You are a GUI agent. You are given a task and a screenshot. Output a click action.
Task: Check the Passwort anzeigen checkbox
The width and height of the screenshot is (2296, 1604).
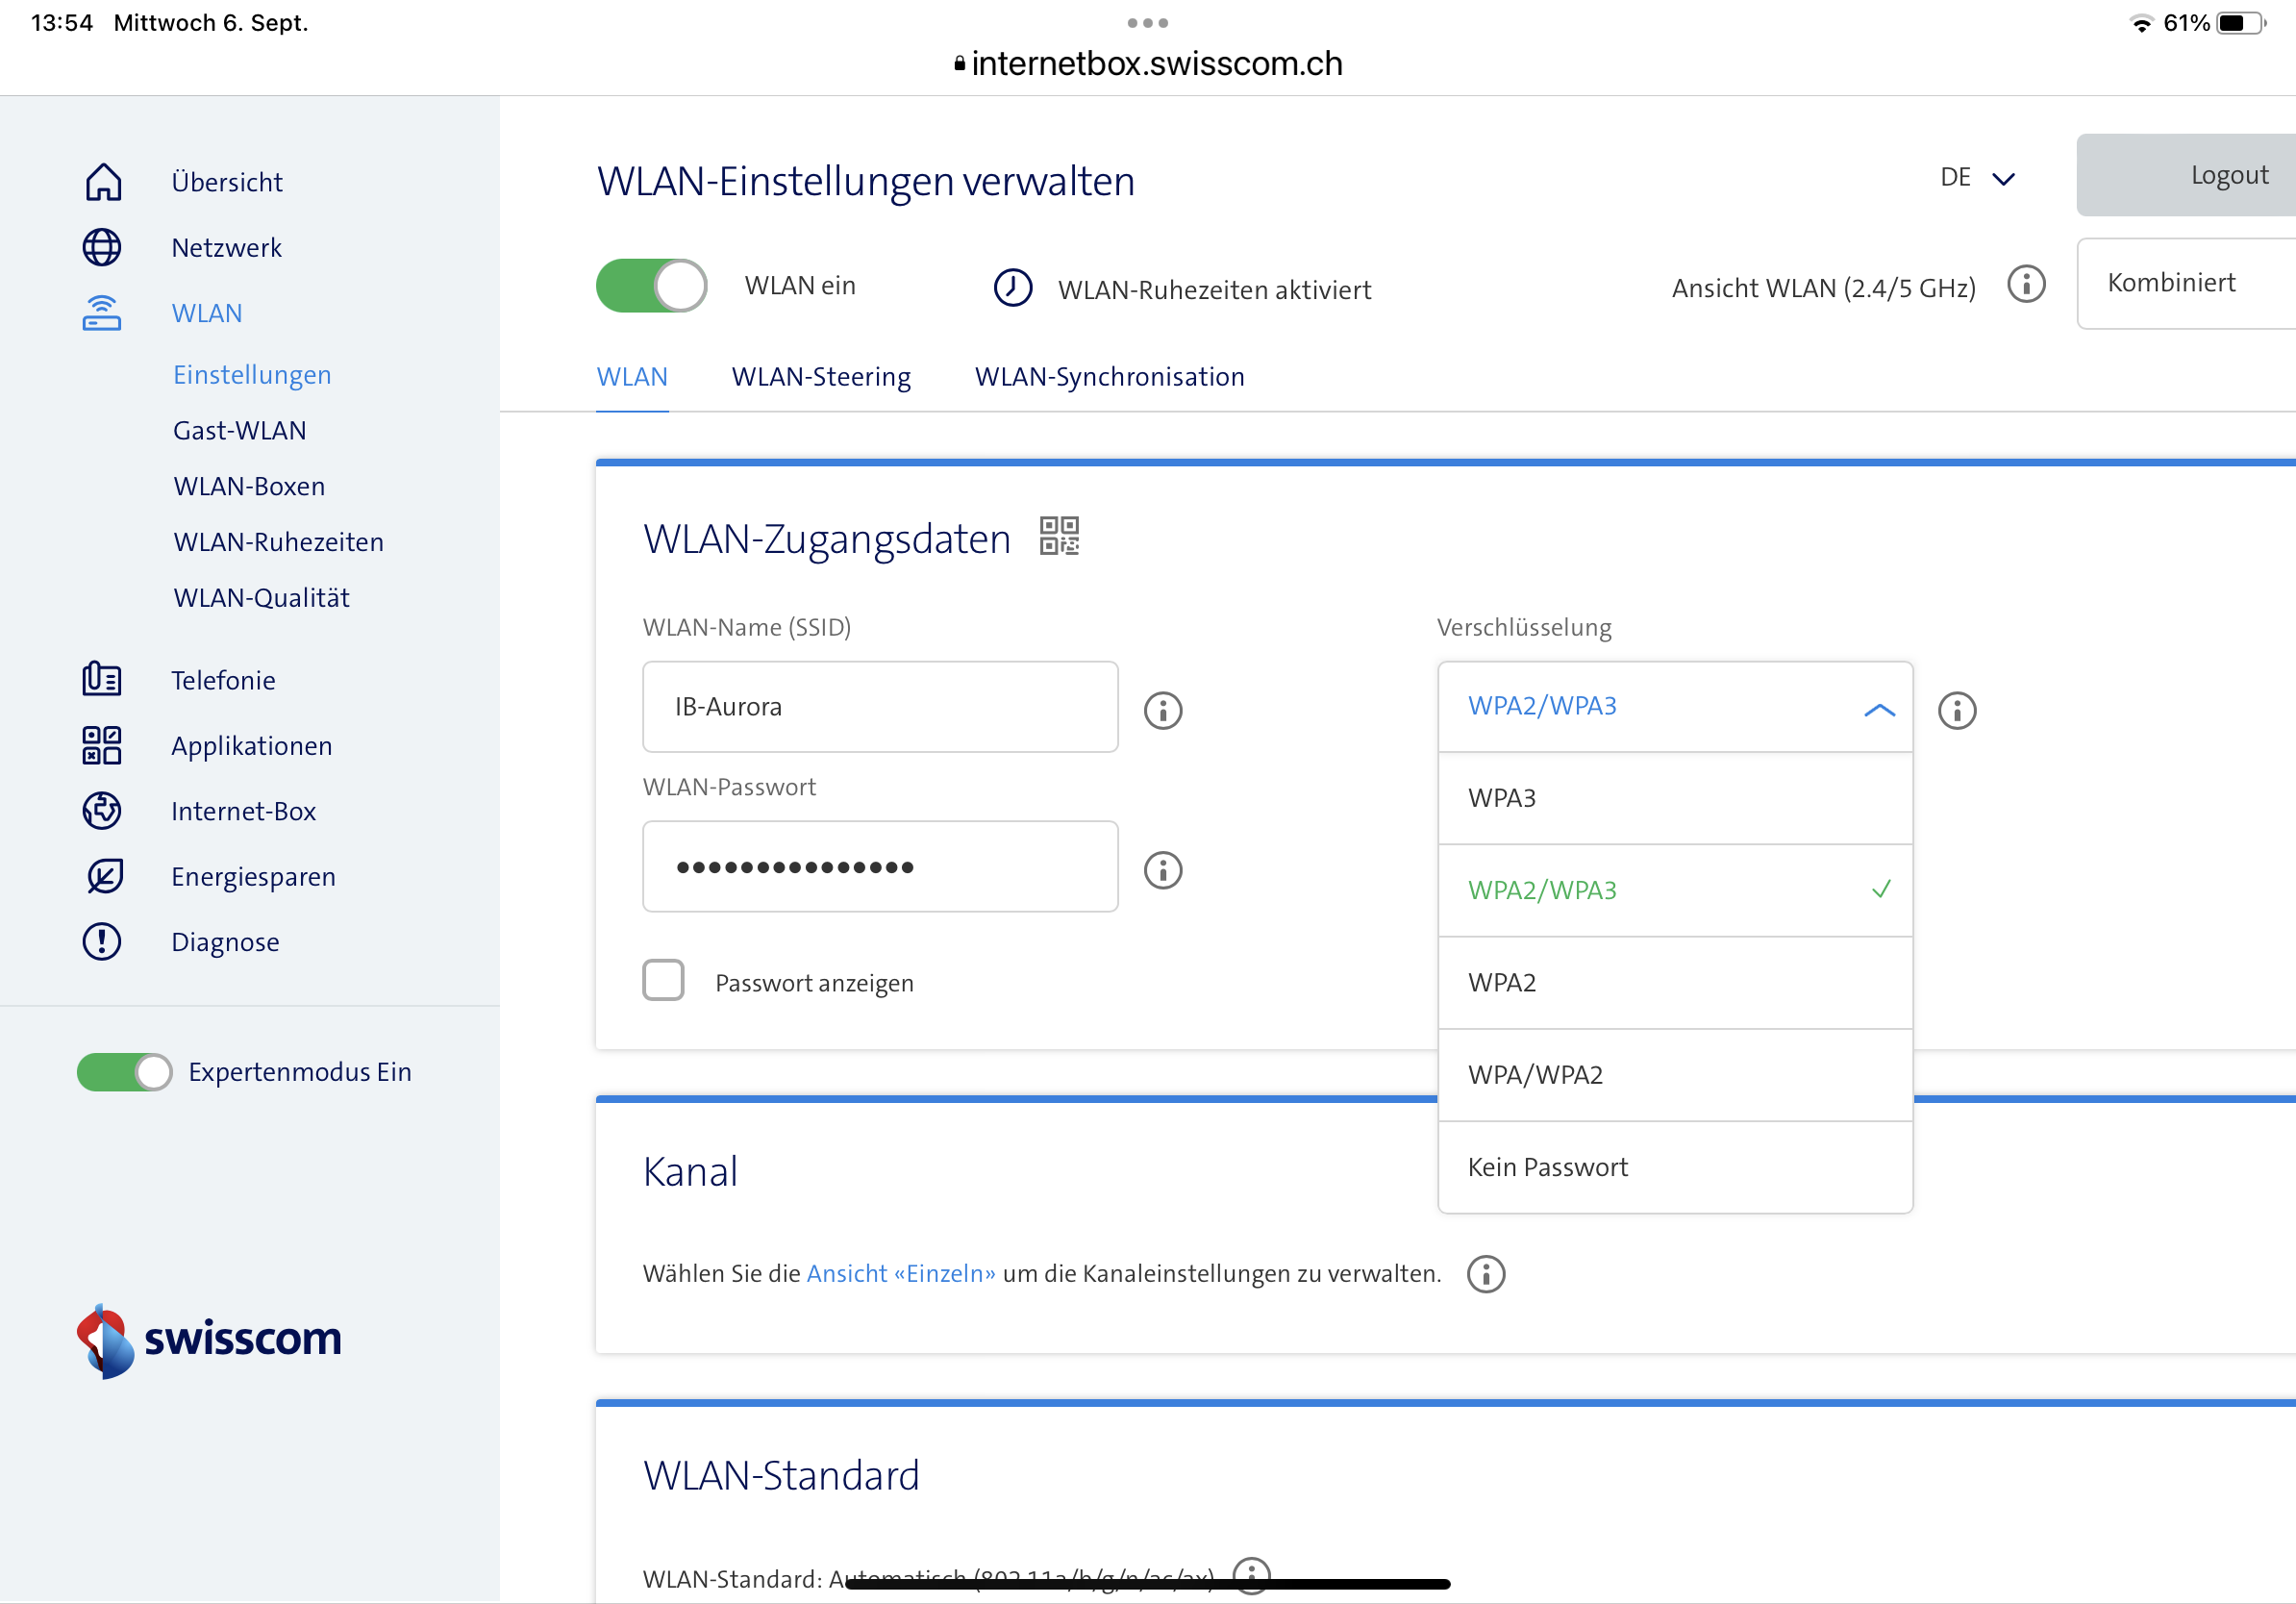point(663,981)
